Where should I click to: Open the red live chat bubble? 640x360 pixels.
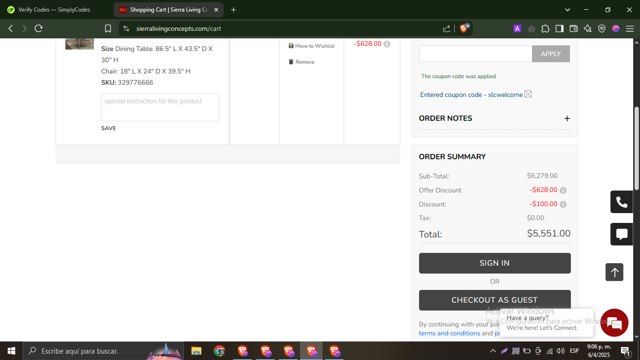614,323
